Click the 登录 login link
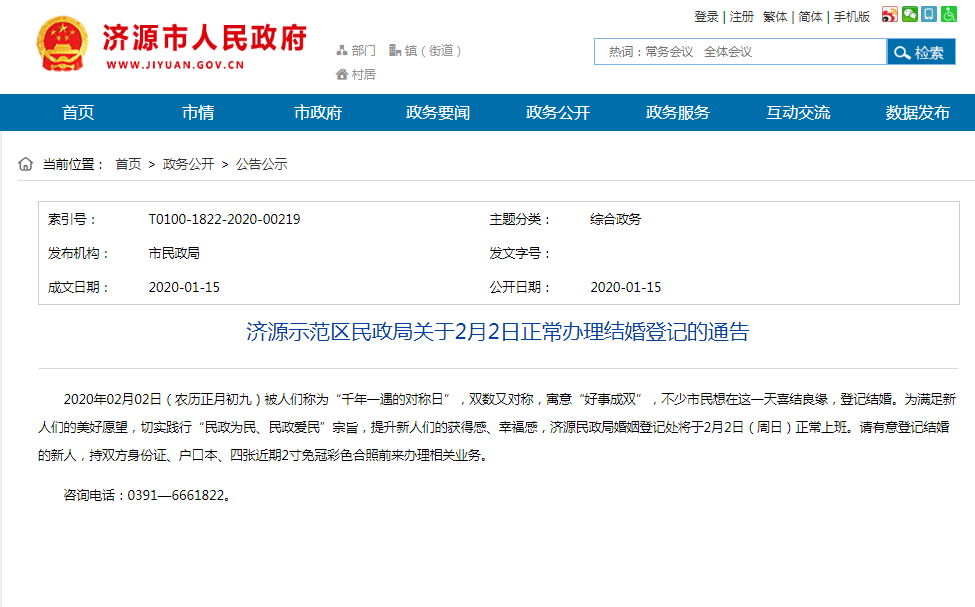Viewport: 975px width, 607px height. (706, 16)
